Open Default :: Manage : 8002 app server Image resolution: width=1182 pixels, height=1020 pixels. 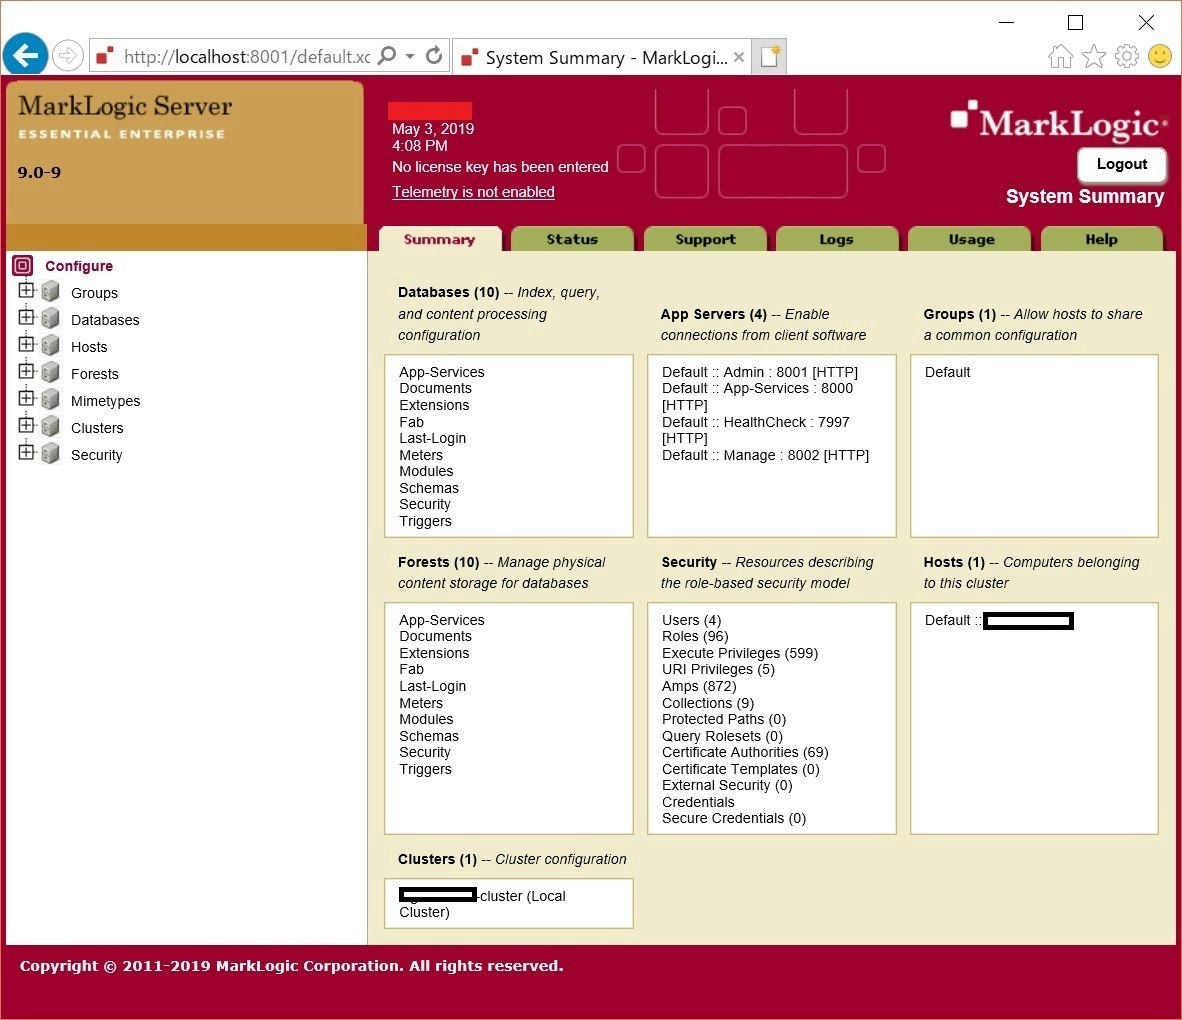point(765,455)
